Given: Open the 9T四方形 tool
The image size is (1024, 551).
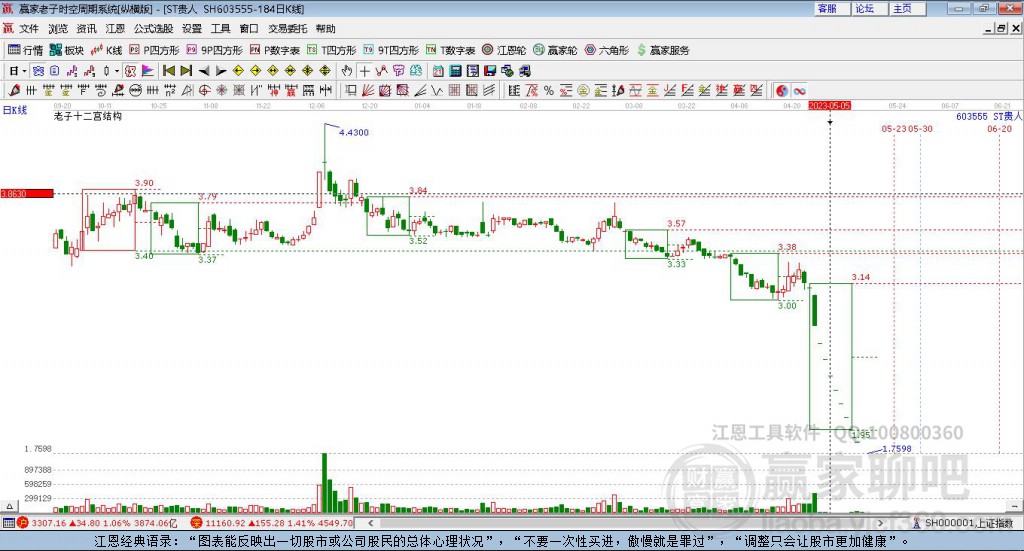Looking at the screenshot, I should 391,50.
